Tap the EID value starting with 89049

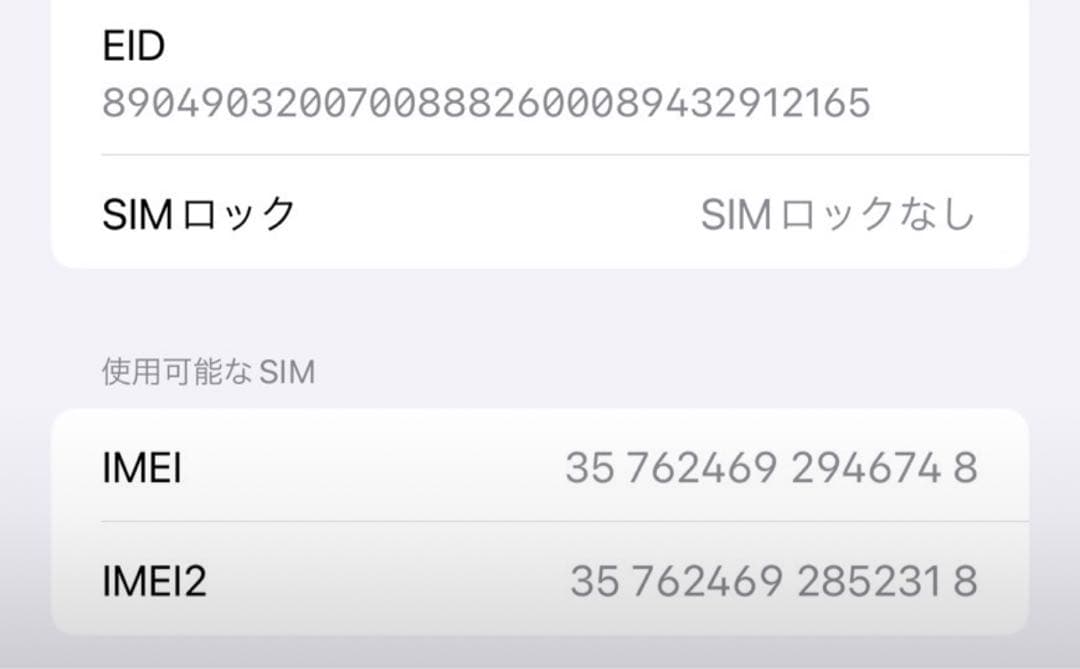490,103
